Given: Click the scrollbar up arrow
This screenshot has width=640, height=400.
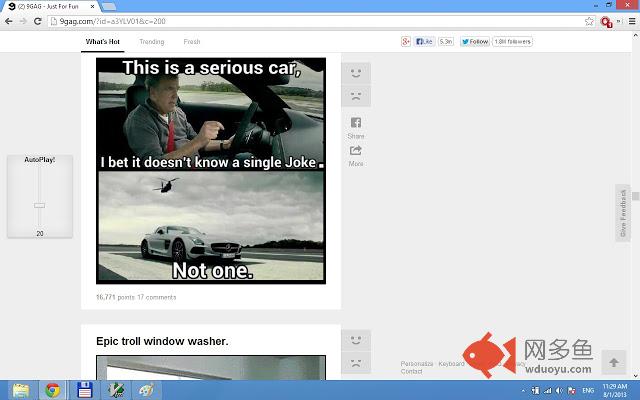Looking at the screenshot, I should click(636, 36).
